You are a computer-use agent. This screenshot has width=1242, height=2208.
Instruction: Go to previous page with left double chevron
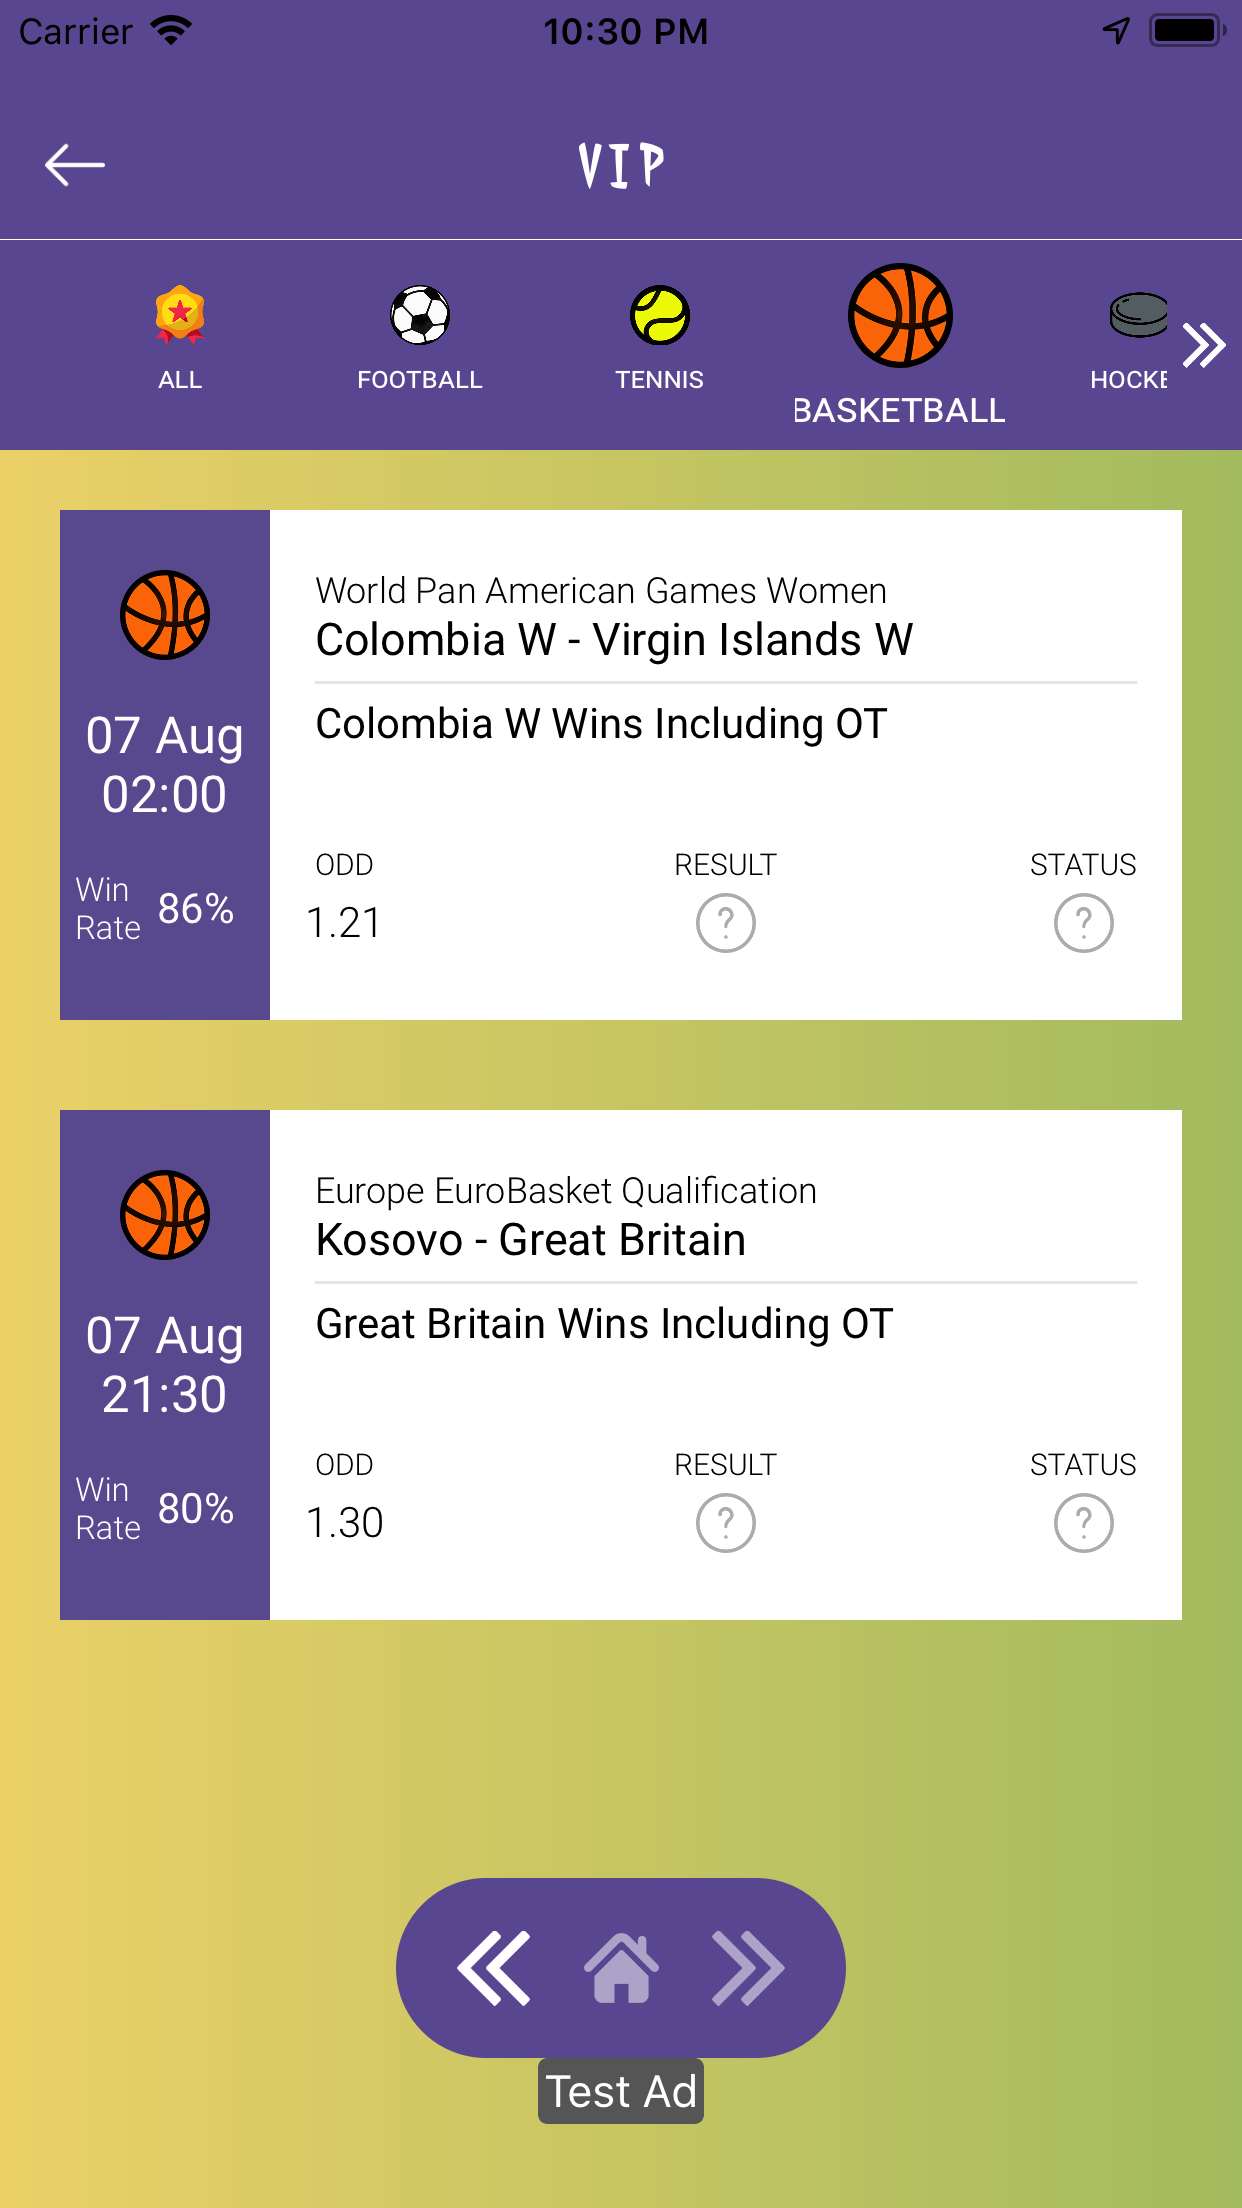click(x=494, y=1968)
